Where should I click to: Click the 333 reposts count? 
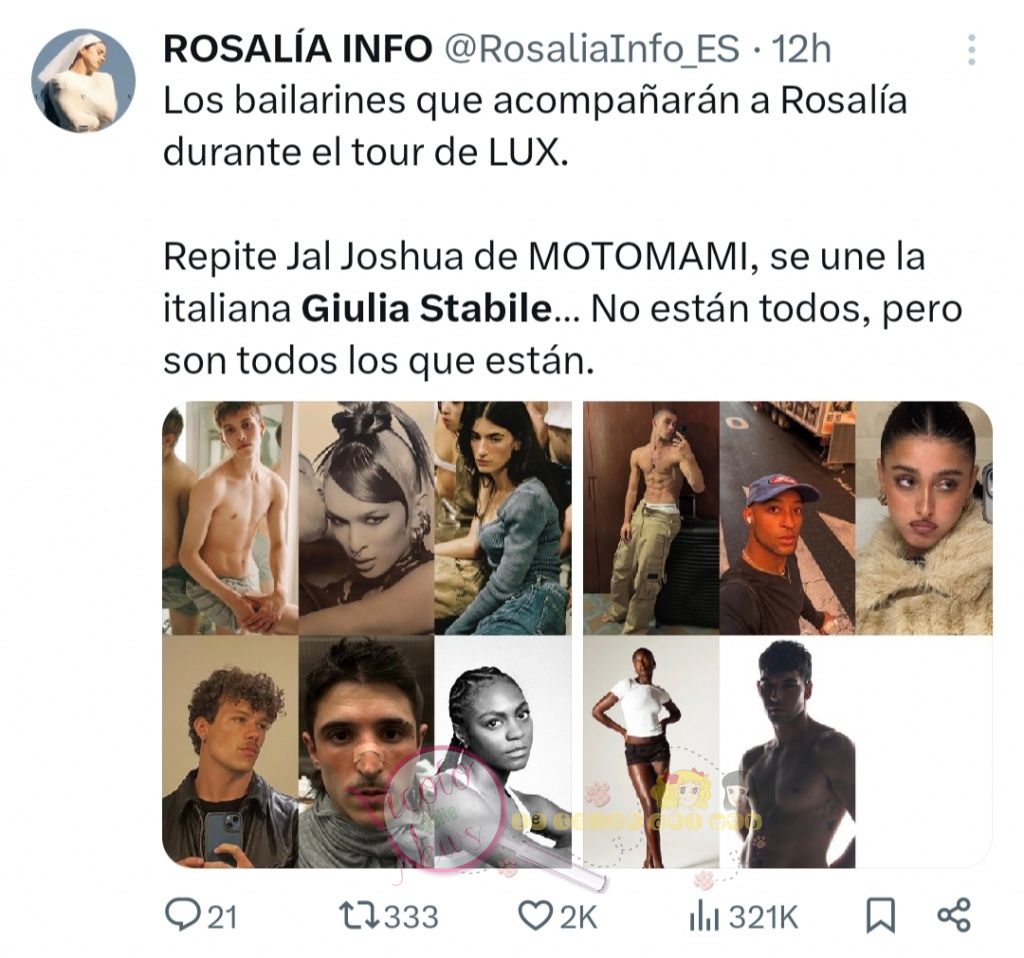(x=411, y=917)
